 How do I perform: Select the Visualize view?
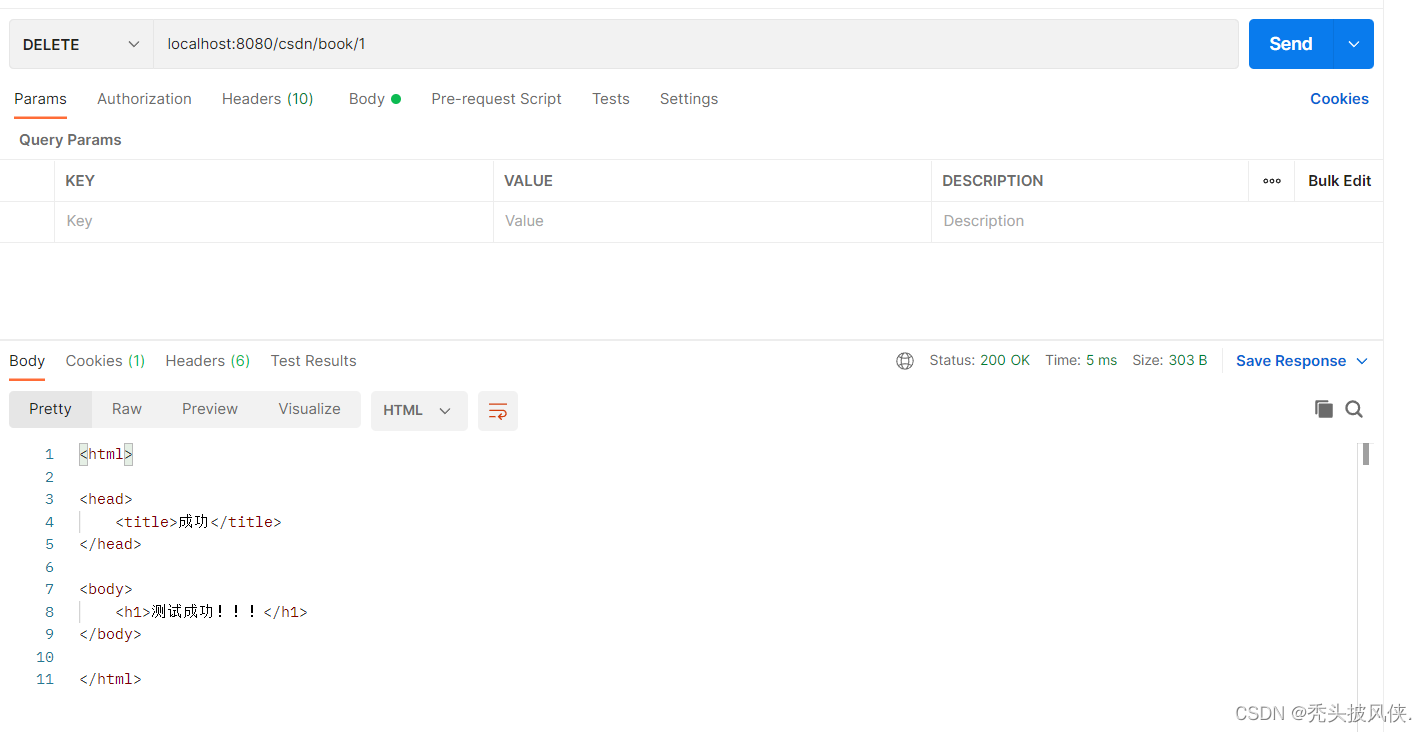tap(309, 409)
